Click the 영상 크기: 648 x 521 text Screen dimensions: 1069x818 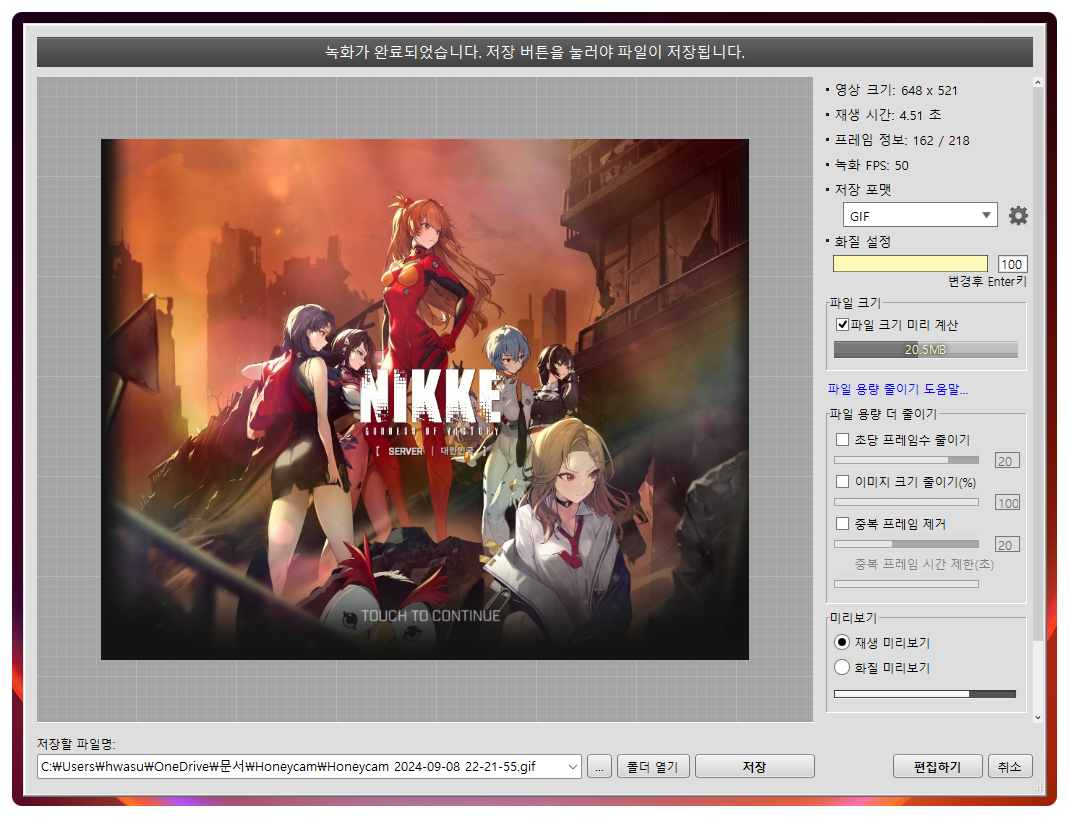pyautogui.click(x=896, y=90)
